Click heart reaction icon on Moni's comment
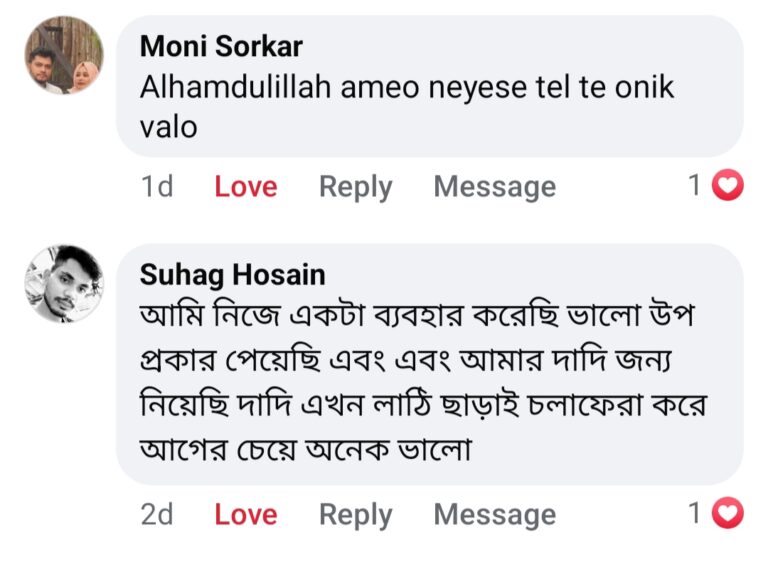 [728, 185]
